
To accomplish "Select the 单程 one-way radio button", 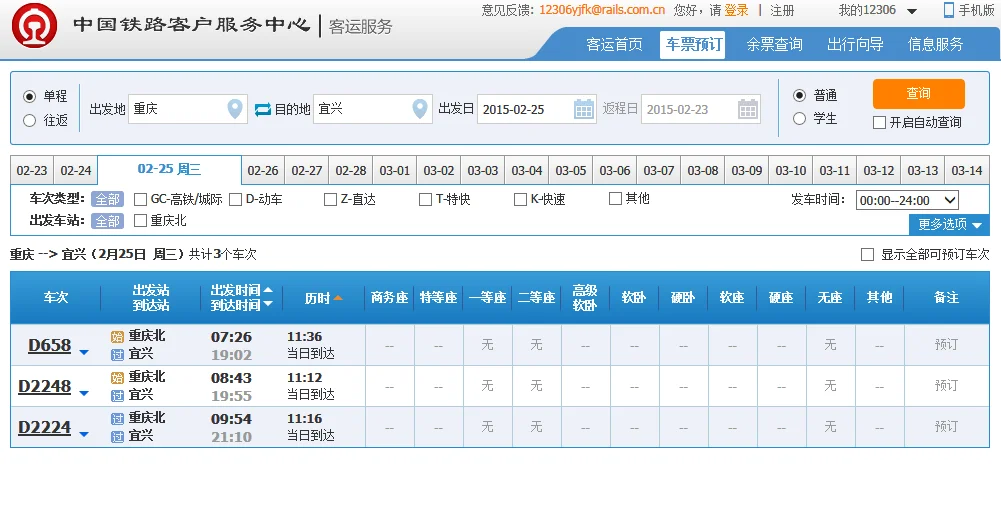I will (x=29, y=96).
